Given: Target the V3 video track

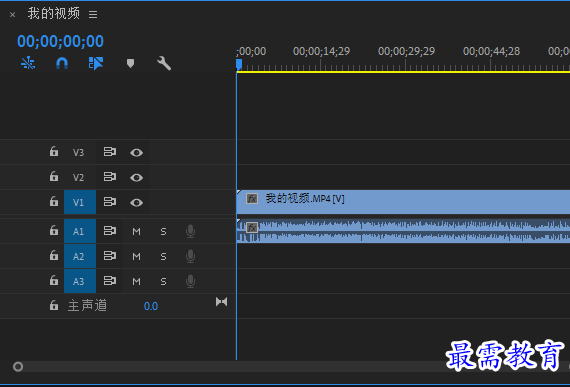Looking at the screenshot, I should [x=79, y=152].
